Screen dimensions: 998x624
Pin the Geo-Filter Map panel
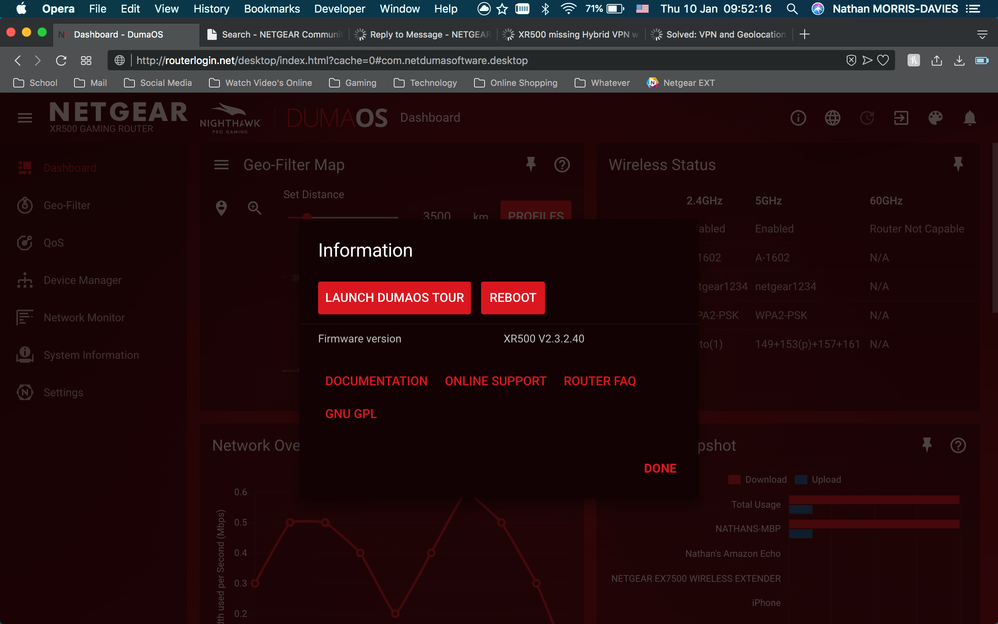coord(530,164)
